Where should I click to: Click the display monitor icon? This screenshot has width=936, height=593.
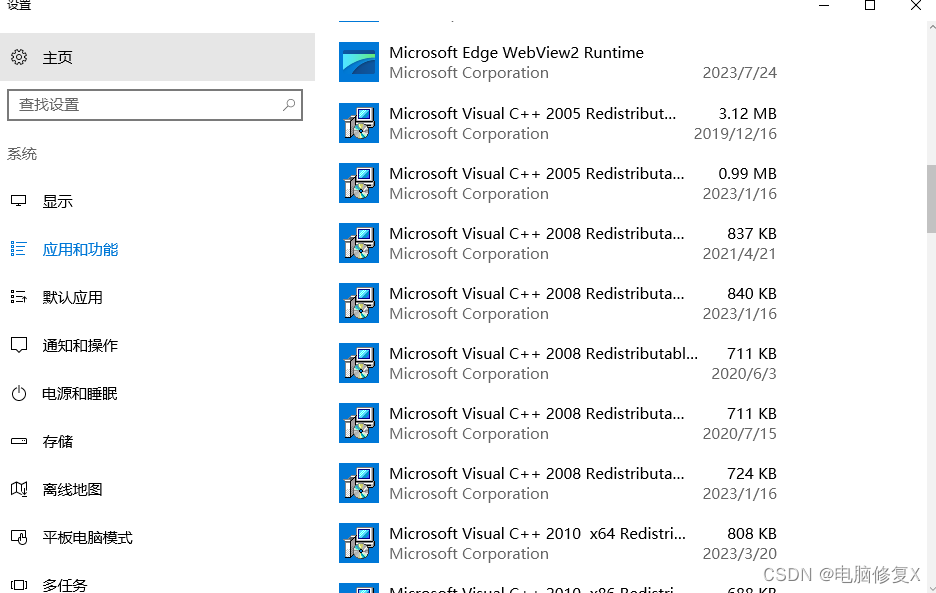[19, 201]
